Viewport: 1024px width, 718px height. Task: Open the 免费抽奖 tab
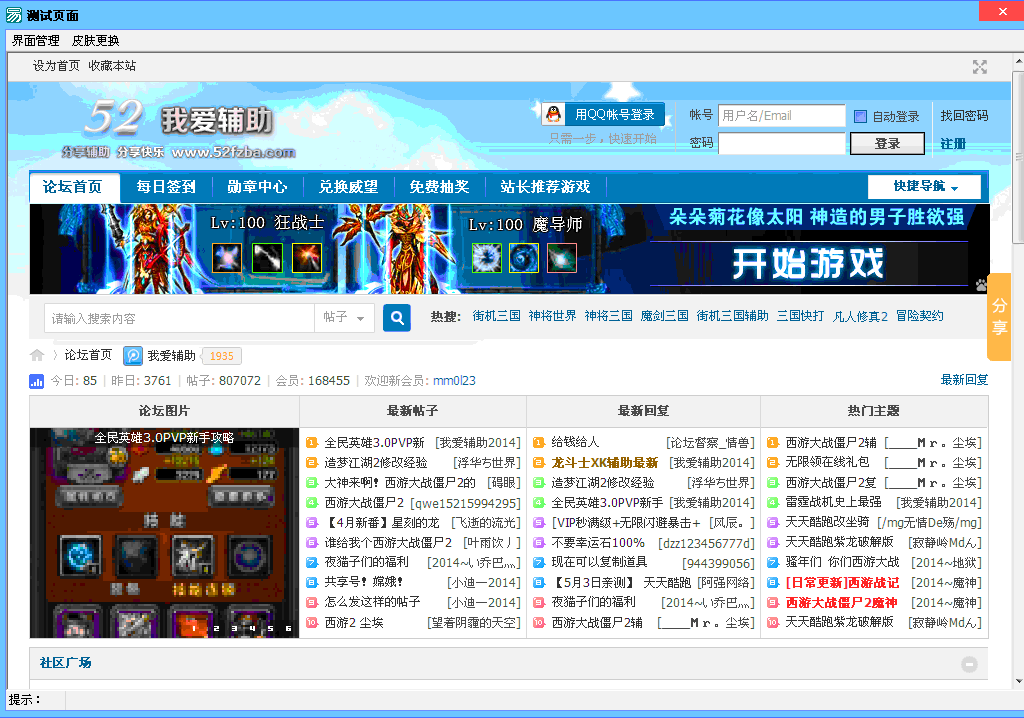coord(440,187)
